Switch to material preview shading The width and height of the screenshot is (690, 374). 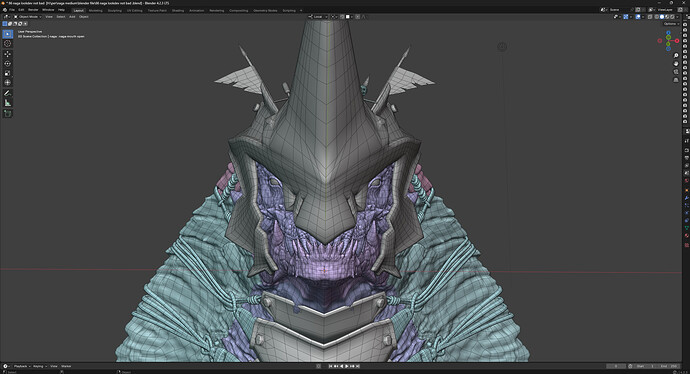667,17
